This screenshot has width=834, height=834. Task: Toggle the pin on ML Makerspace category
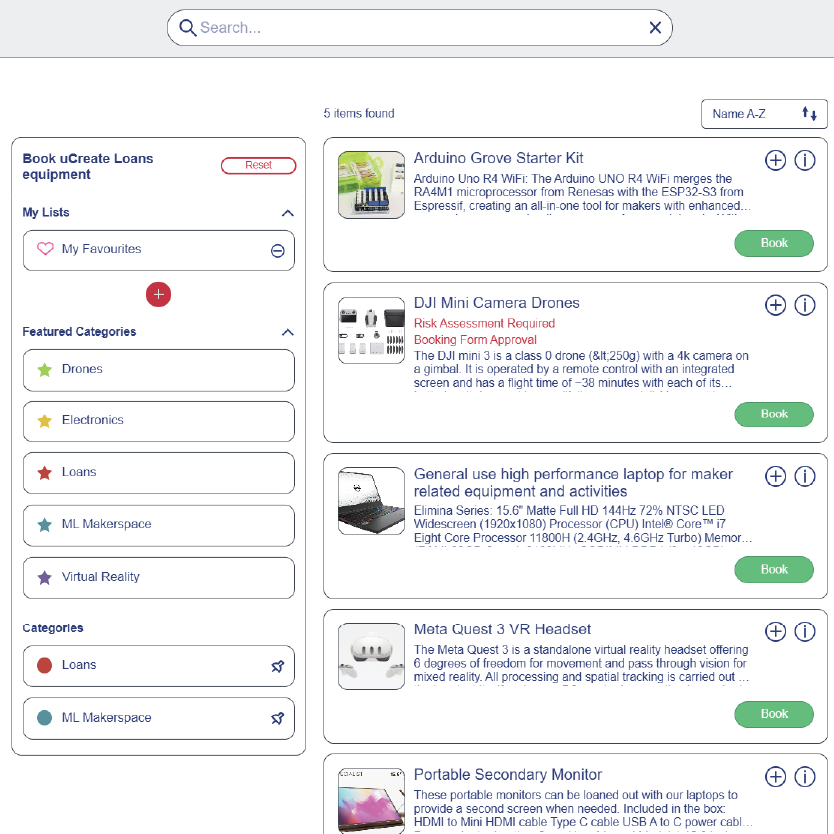tap(278, 718)
